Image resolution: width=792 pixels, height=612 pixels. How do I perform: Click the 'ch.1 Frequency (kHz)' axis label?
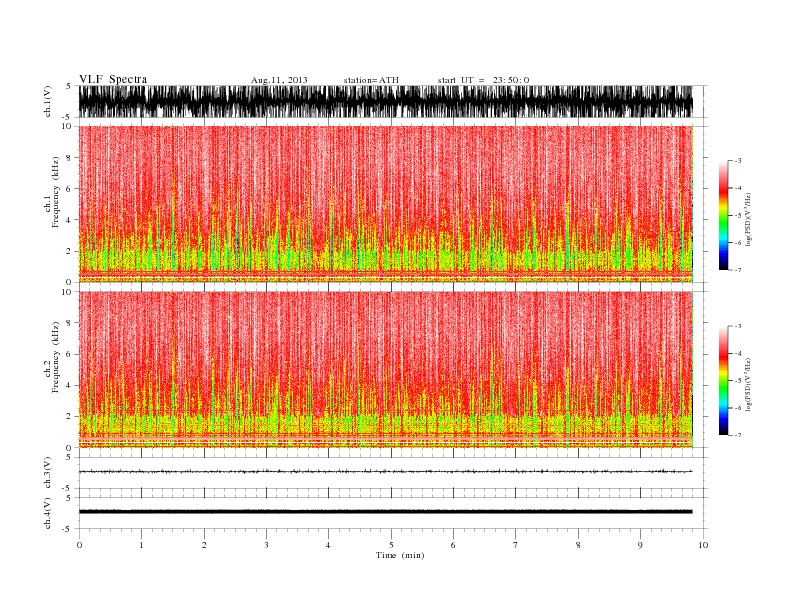click(x=52, y=193)
